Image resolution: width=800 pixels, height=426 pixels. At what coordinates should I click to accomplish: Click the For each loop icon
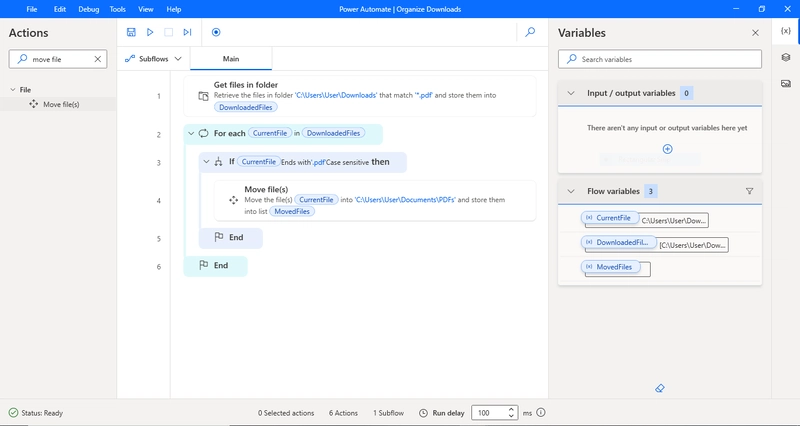coord(203,133)
